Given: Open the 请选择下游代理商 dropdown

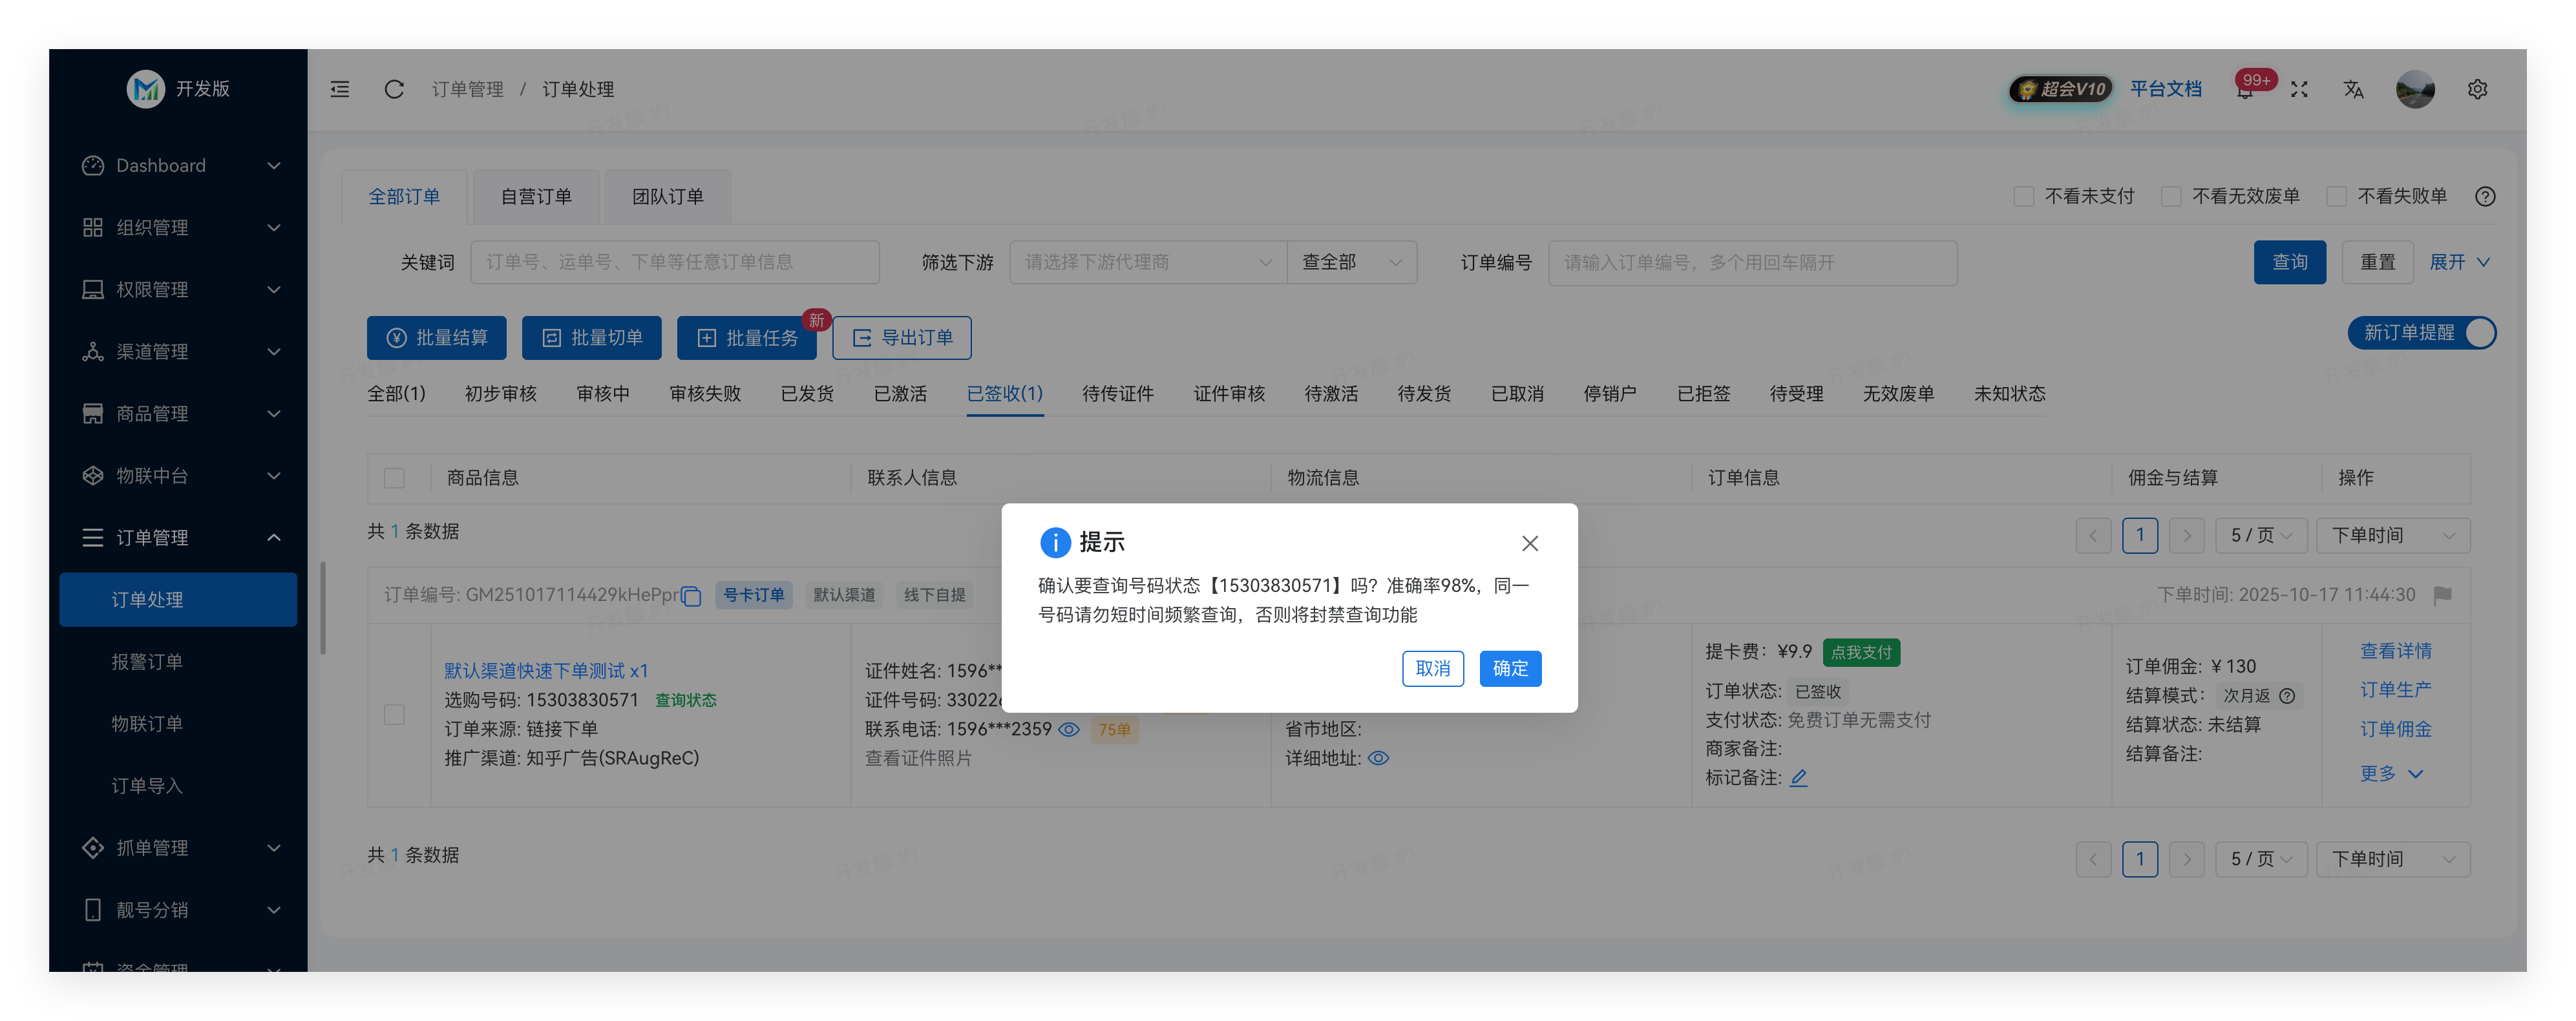Looking at the screenshot, I should [x=1146, y=262].
